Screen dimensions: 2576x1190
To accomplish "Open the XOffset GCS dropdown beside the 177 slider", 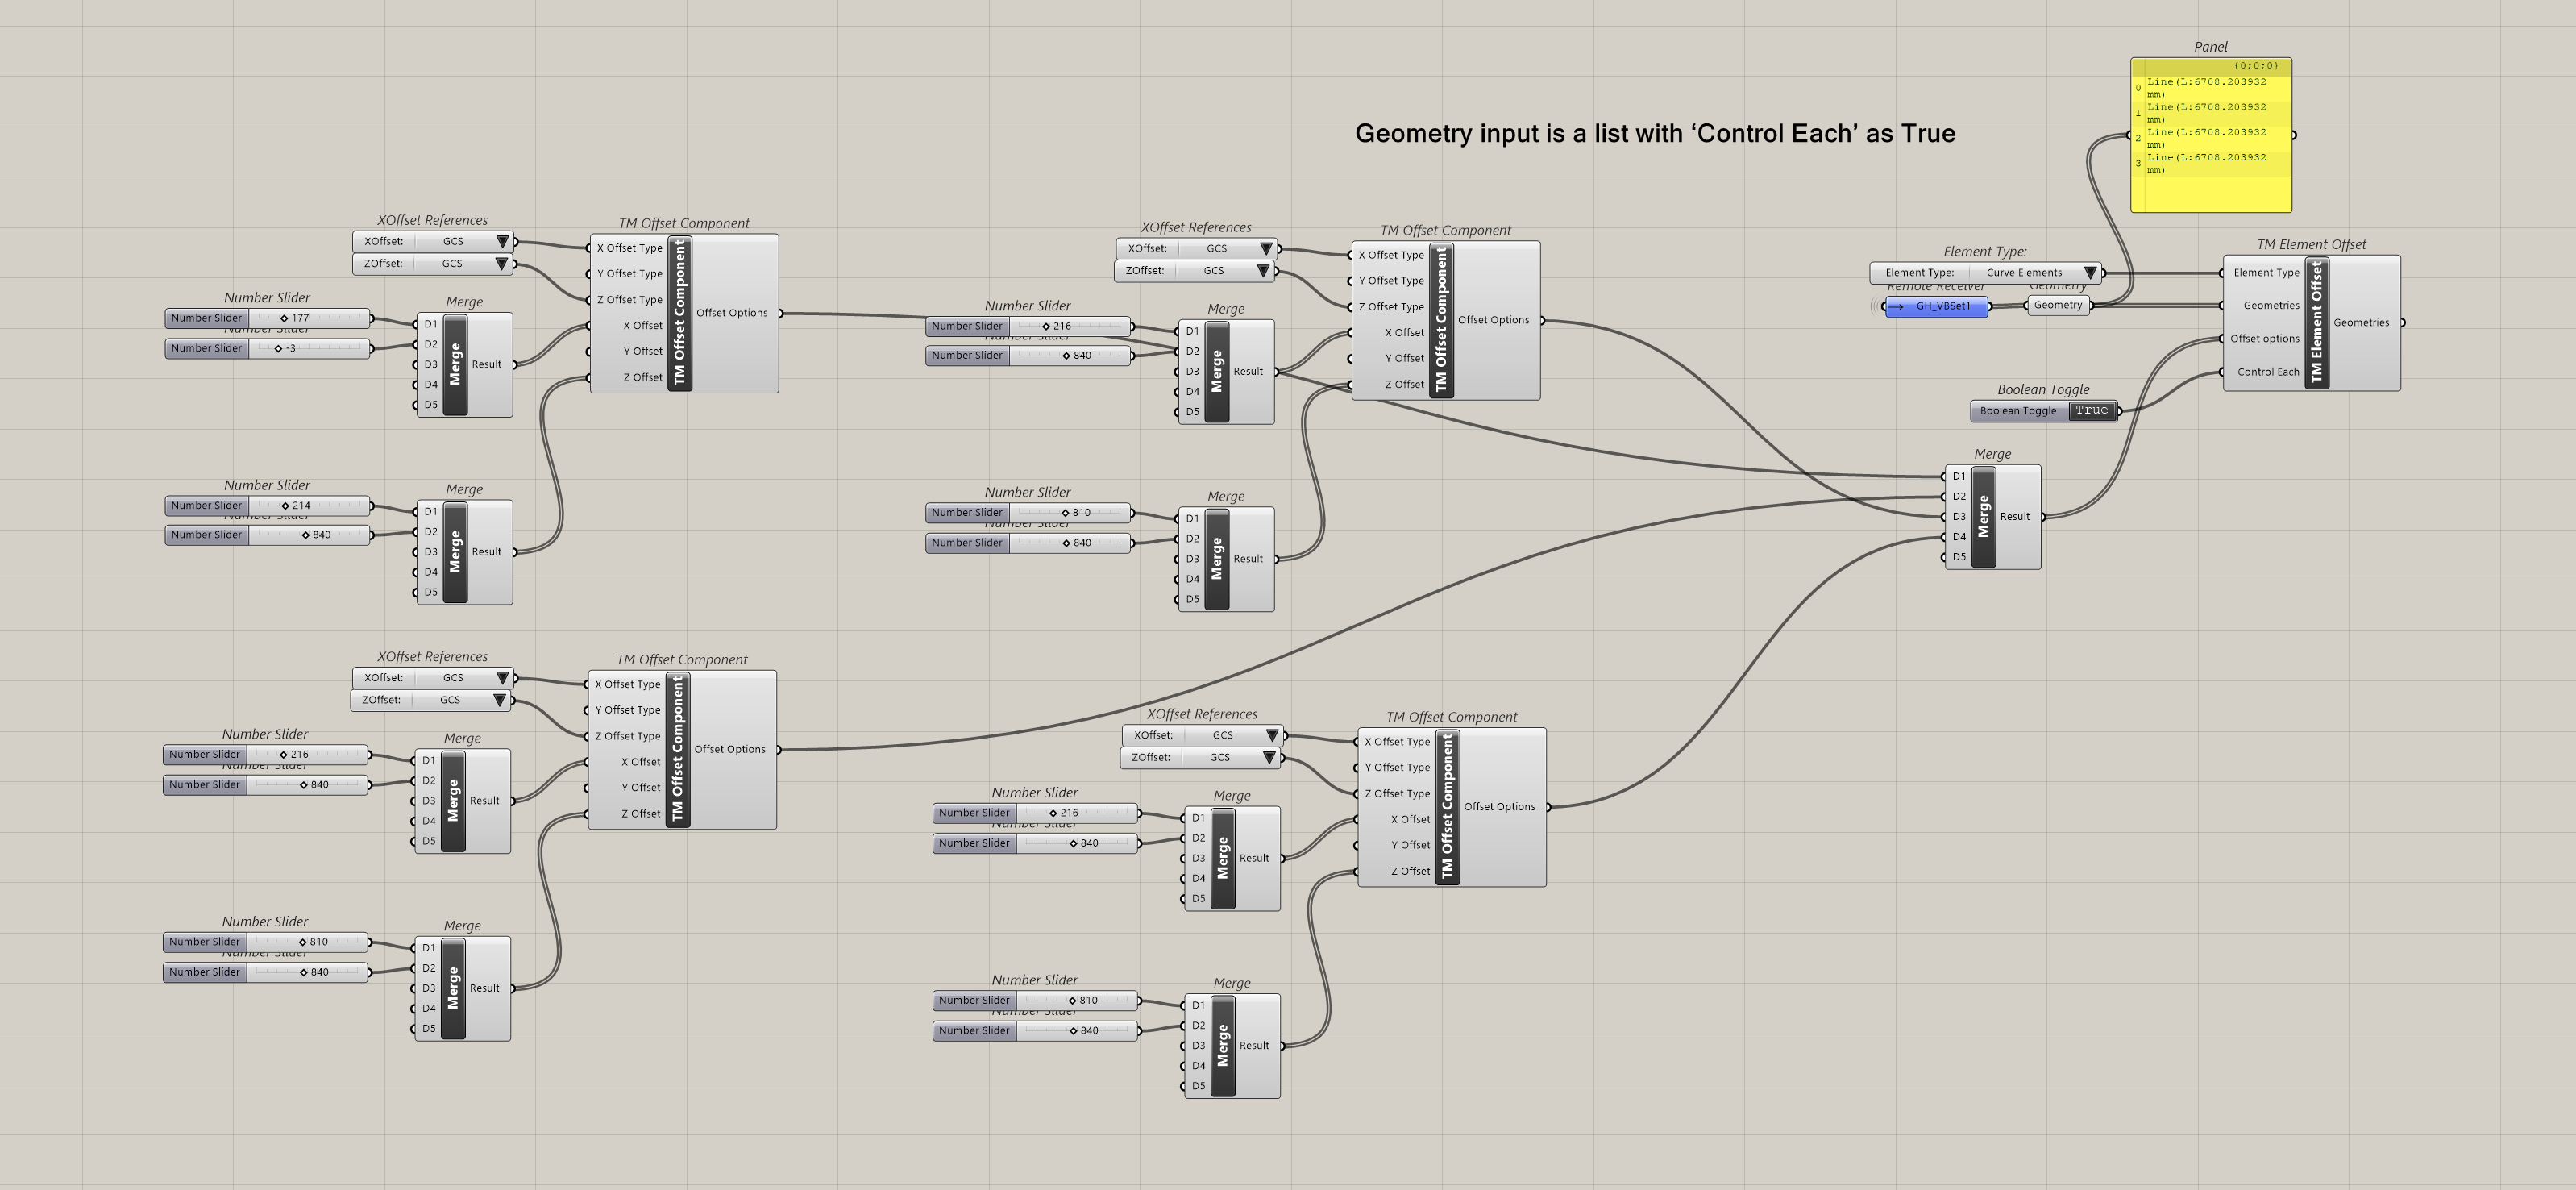I will point(502,242).
